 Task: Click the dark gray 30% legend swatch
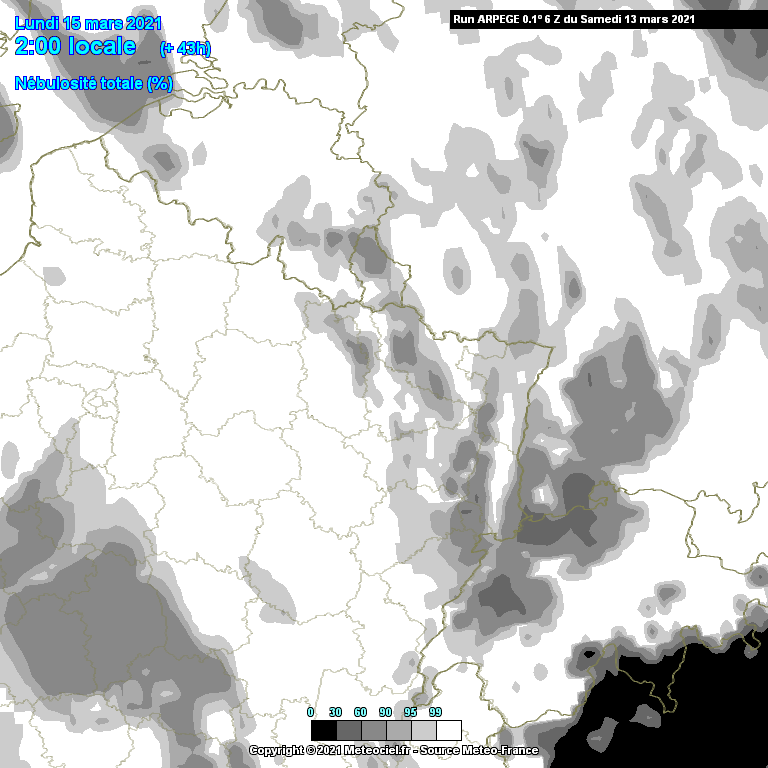point(348,730)
